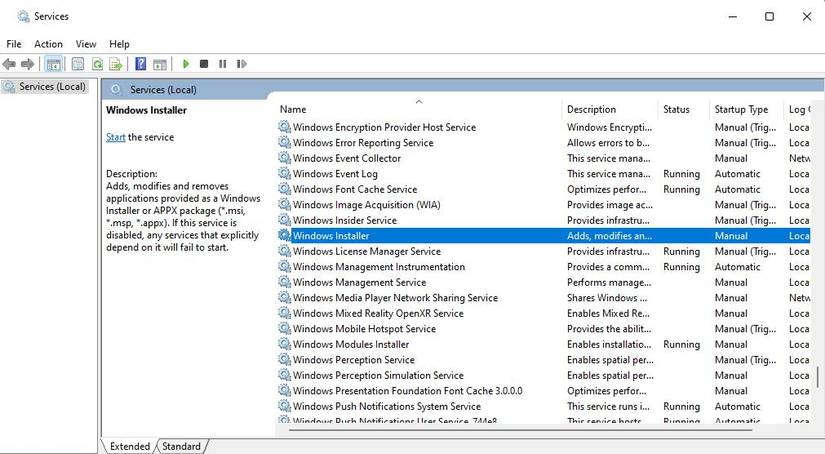Click gear icon of Windows Event Log
Image resolution: width=825 pixels, height=454 pixels.
click(285, 174)
